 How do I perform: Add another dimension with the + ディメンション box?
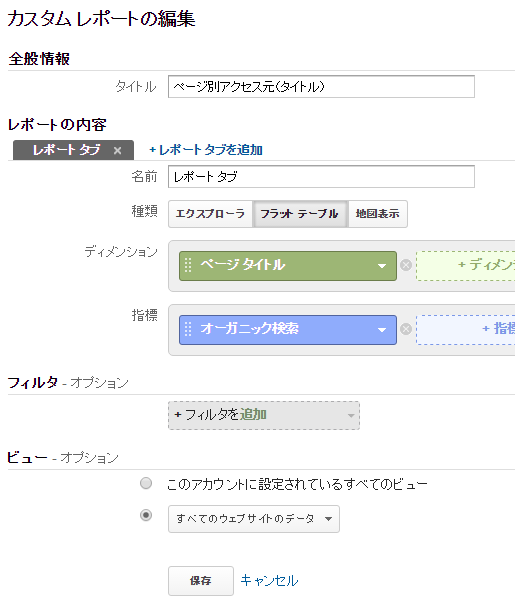pos(466,266)
